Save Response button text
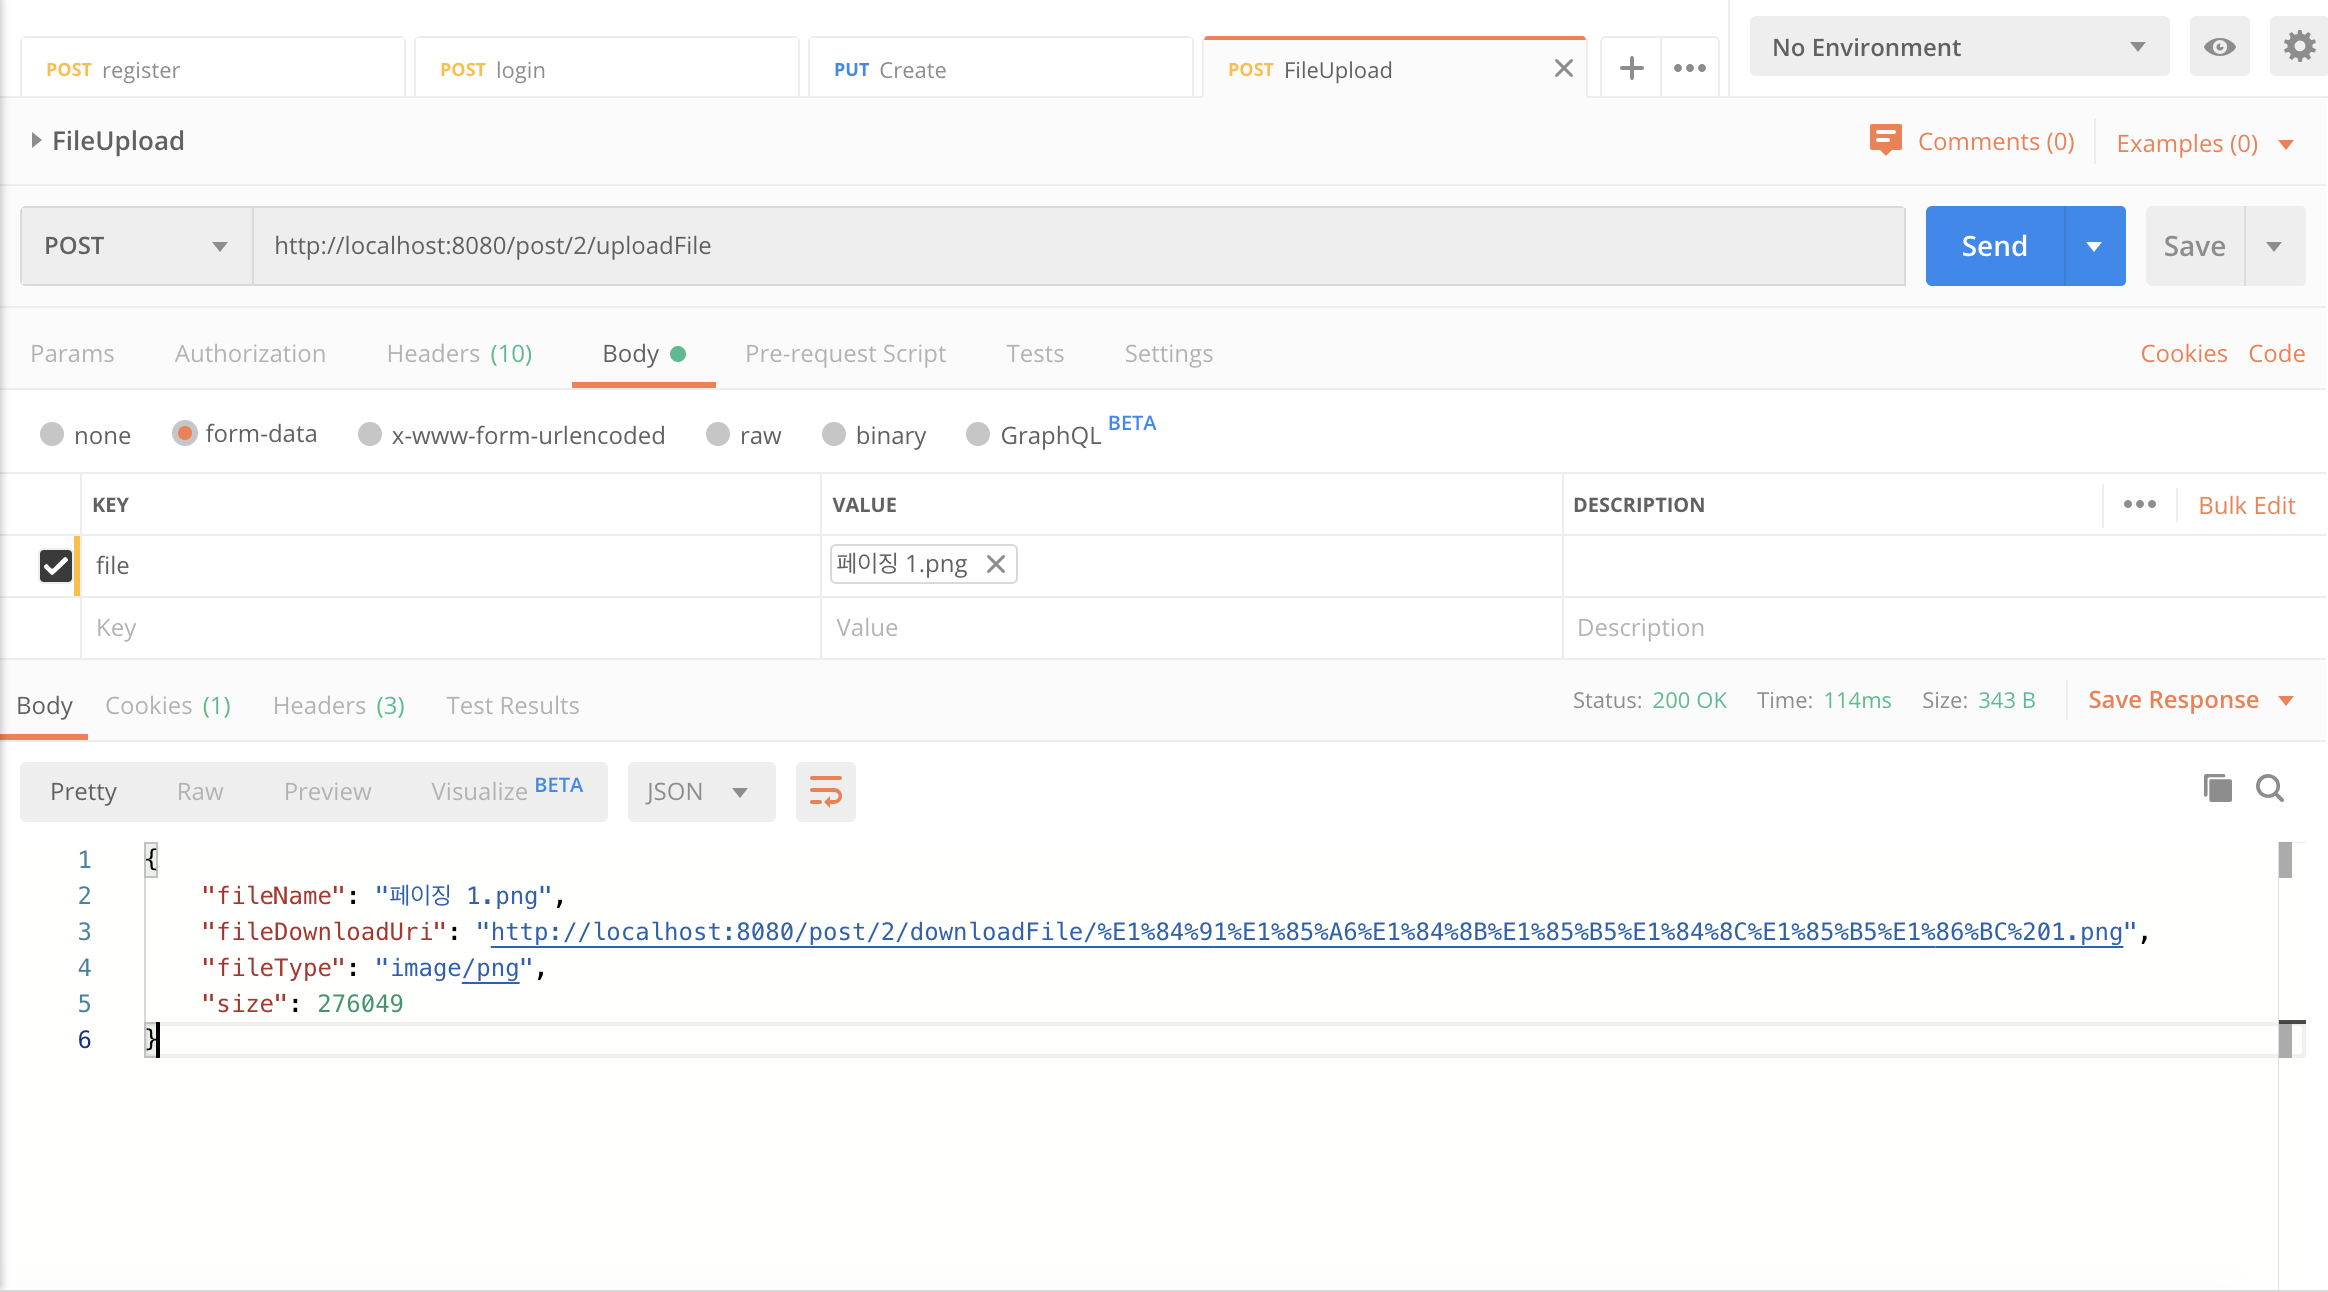Viewport: 2328px width, 1292px height. [x=2173, y=700]
